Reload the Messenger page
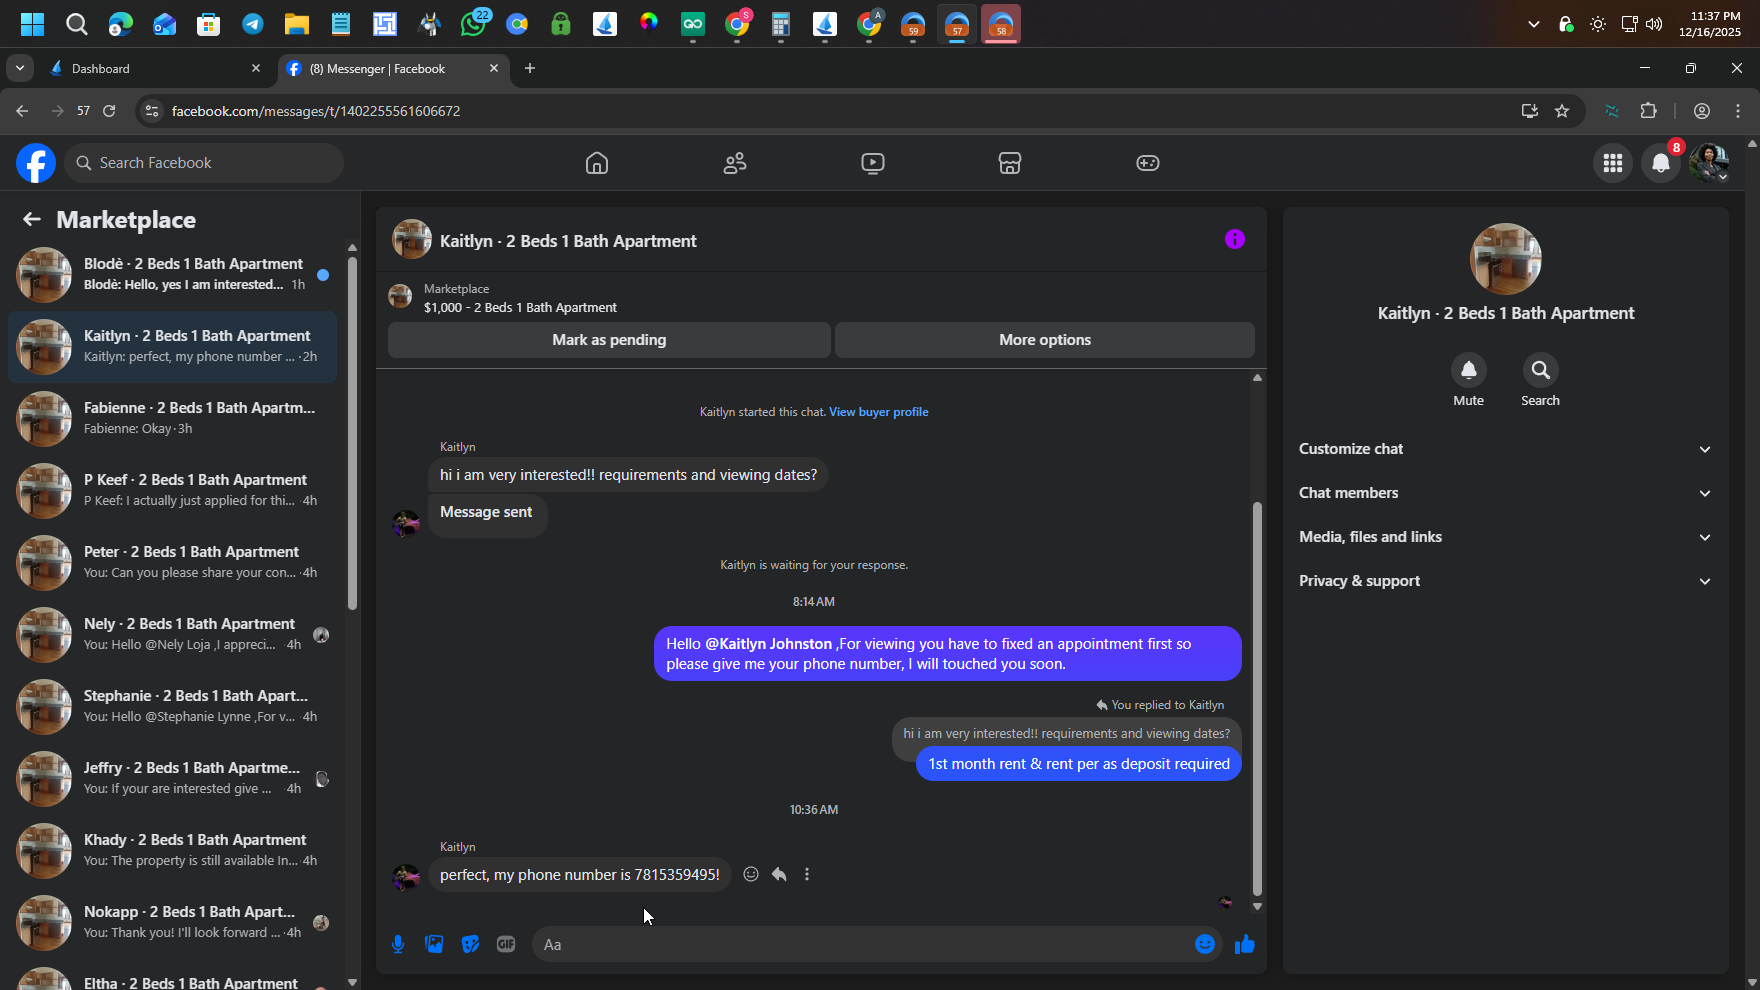 [x=109, y=111]
